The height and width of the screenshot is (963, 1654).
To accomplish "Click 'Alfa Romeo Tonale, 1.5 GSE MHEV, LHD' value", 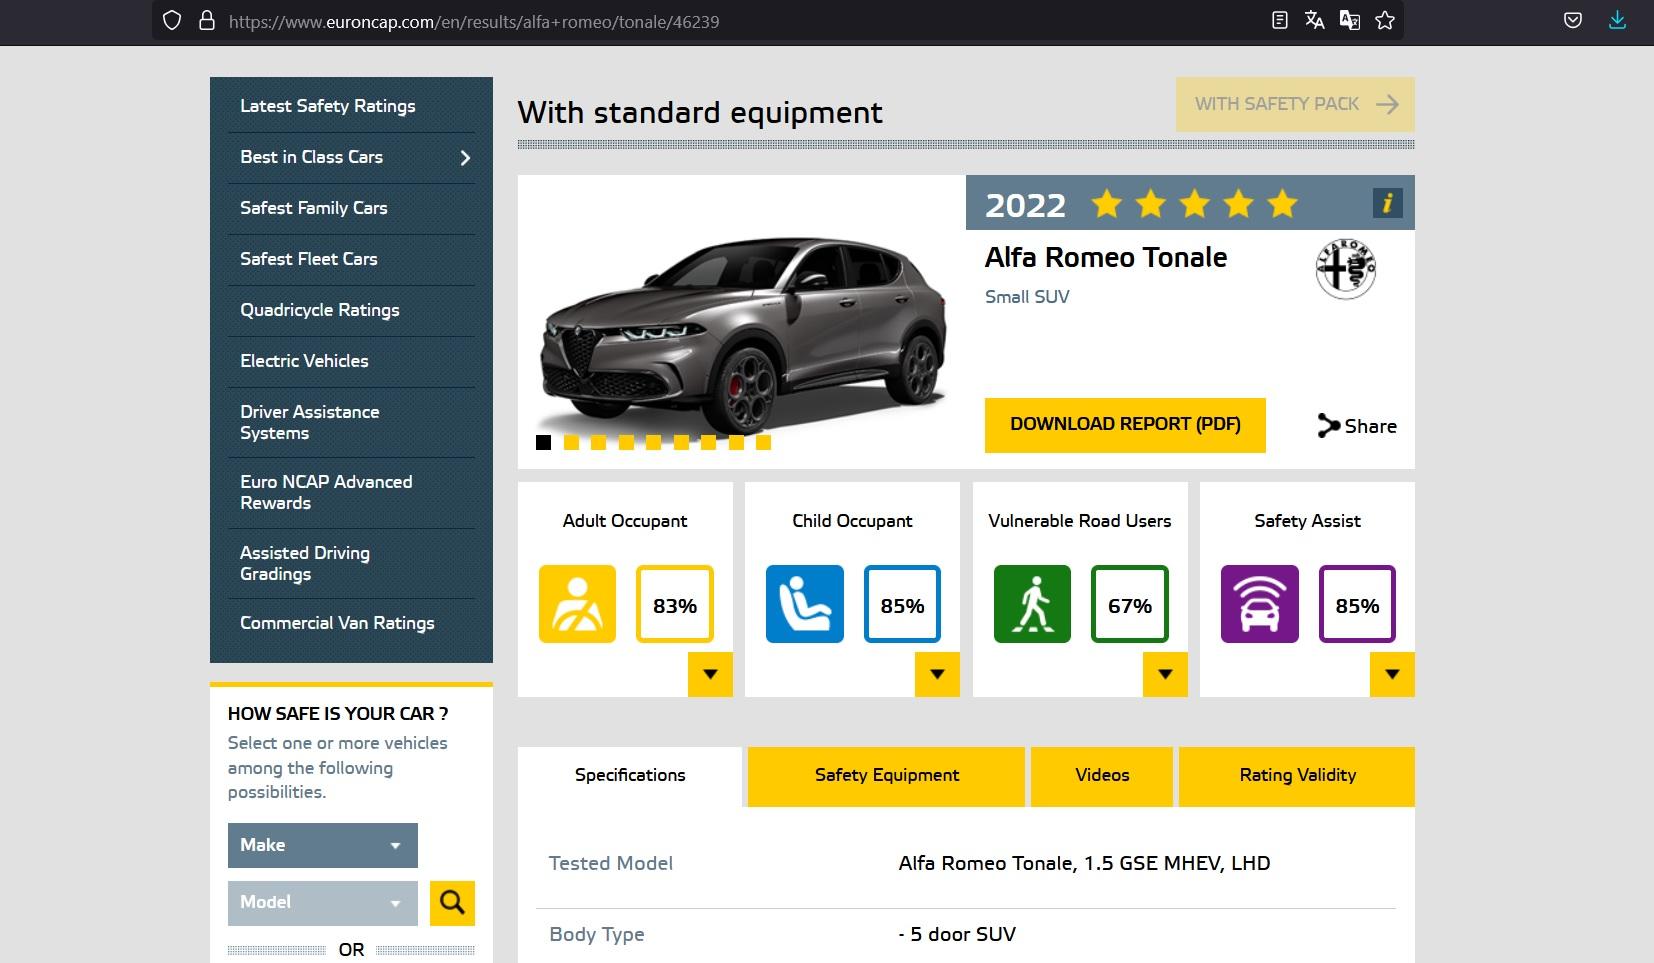I will point(1084,864).
